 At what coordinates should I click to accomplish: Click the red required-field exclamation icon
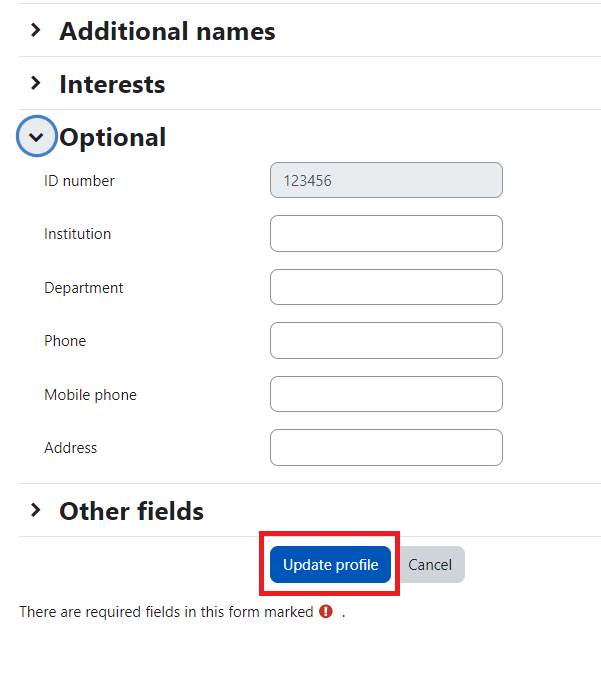coord(326,611)
